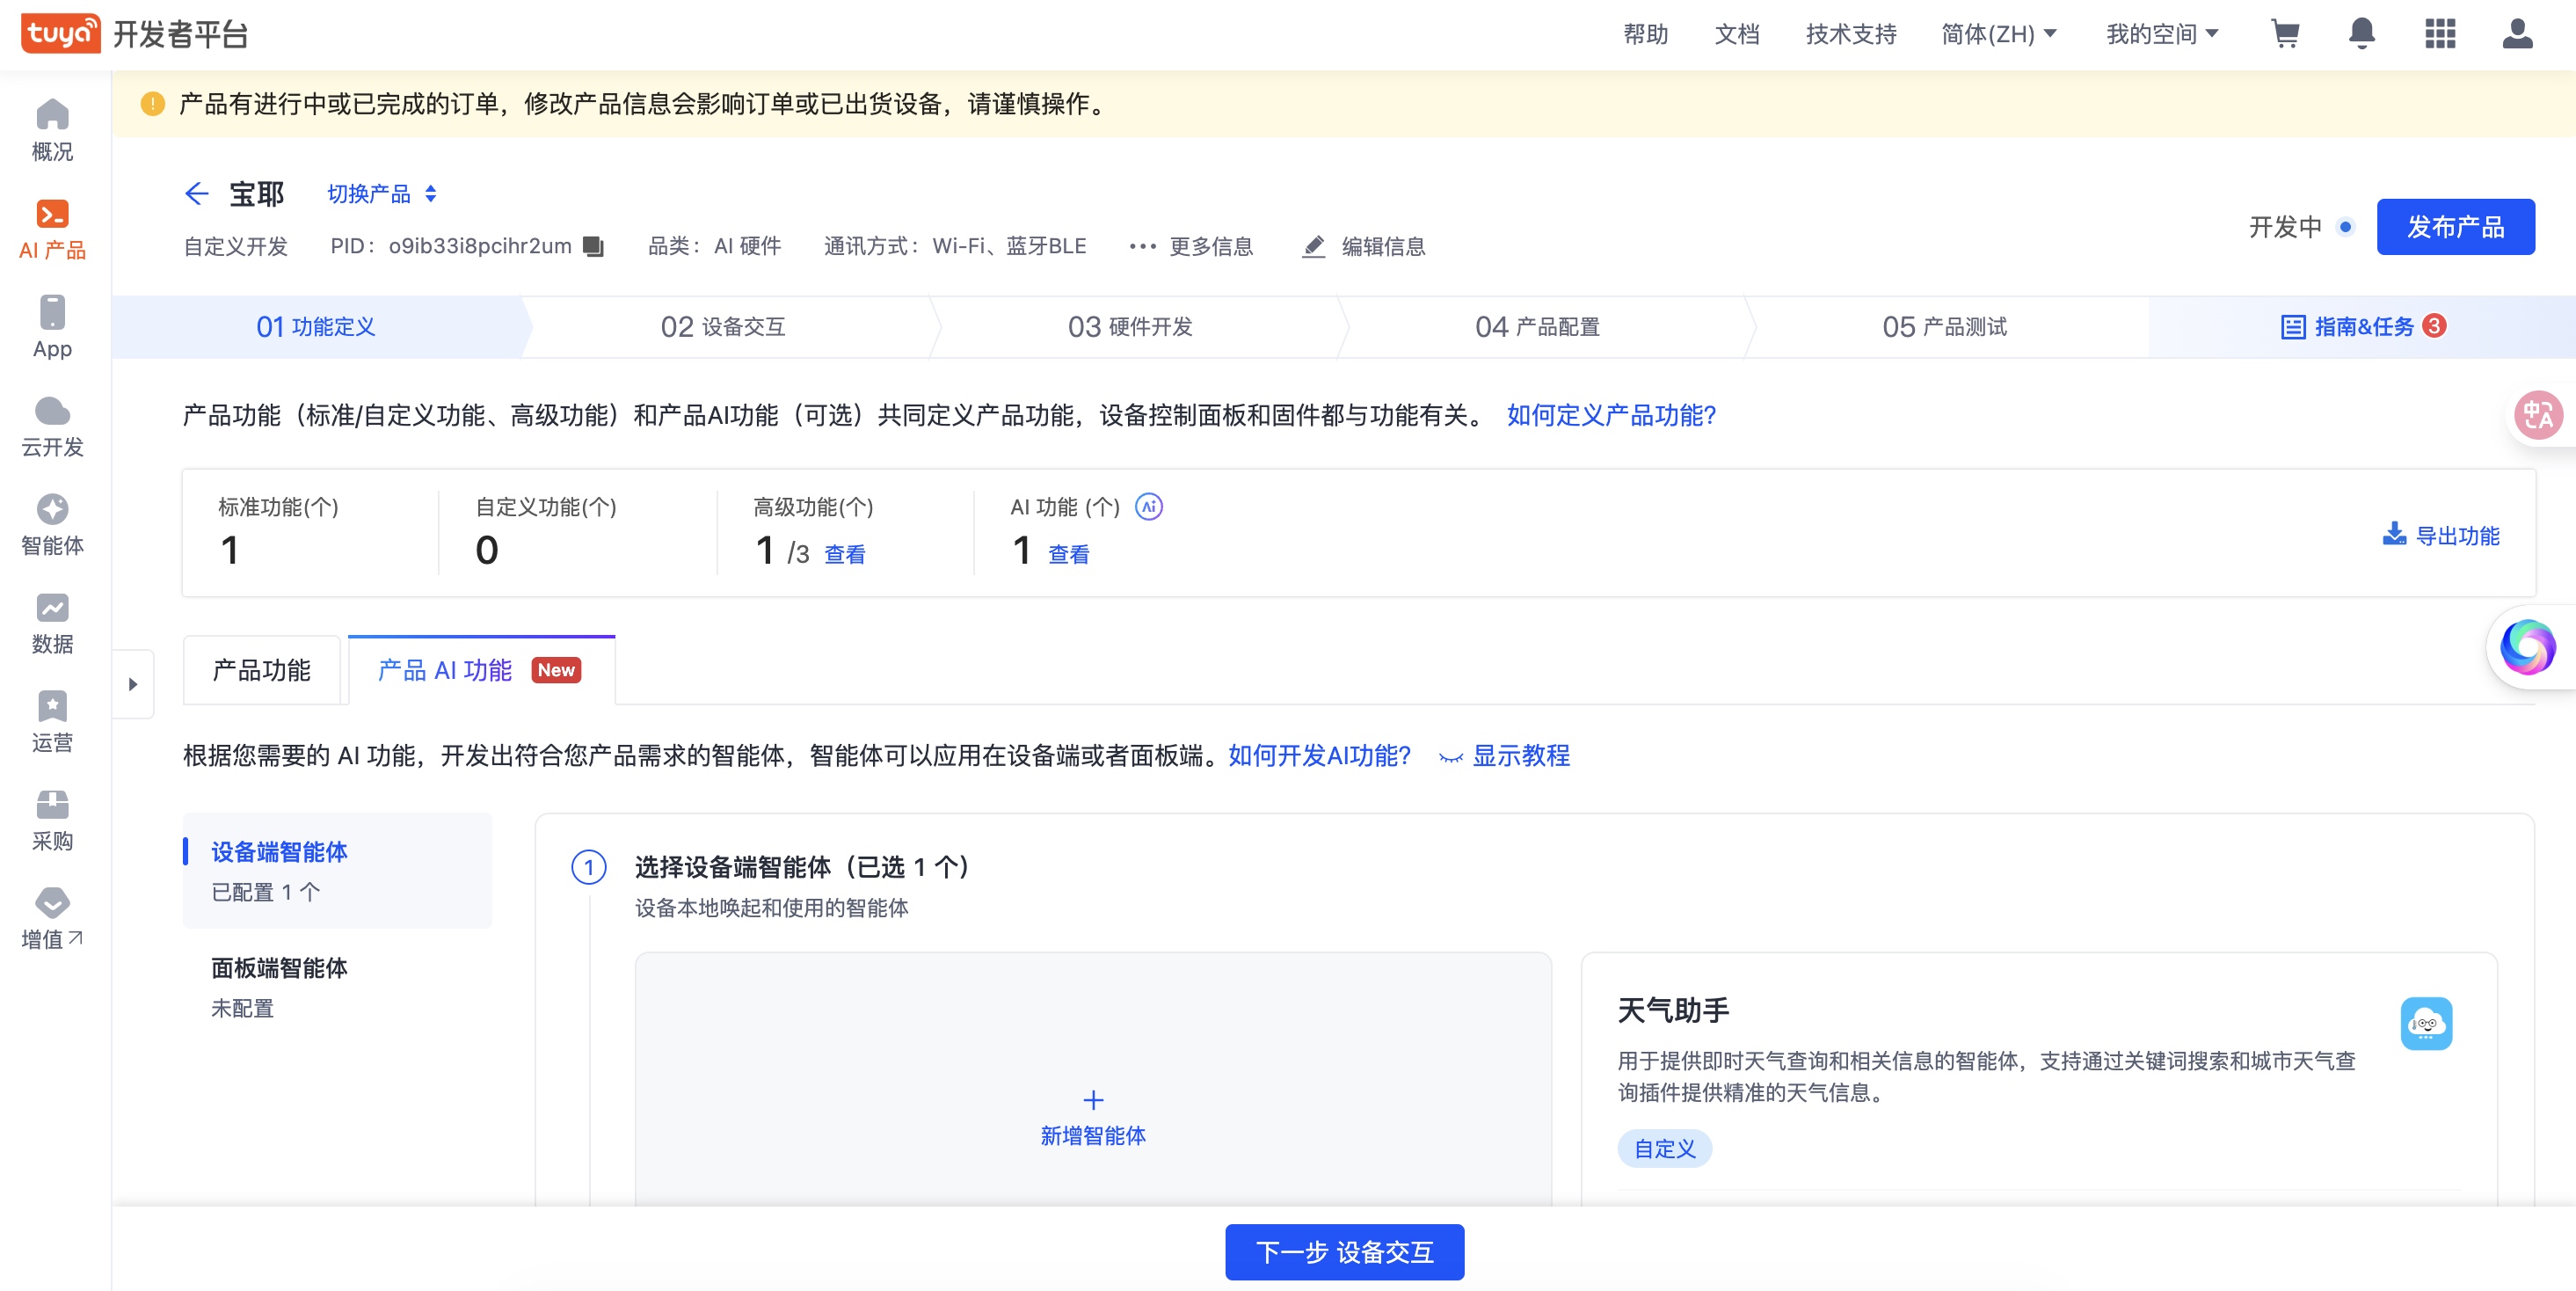Expand the collapsed left side panel arrow
The image size is (2576, 1291).
click(x=133, y=684)
